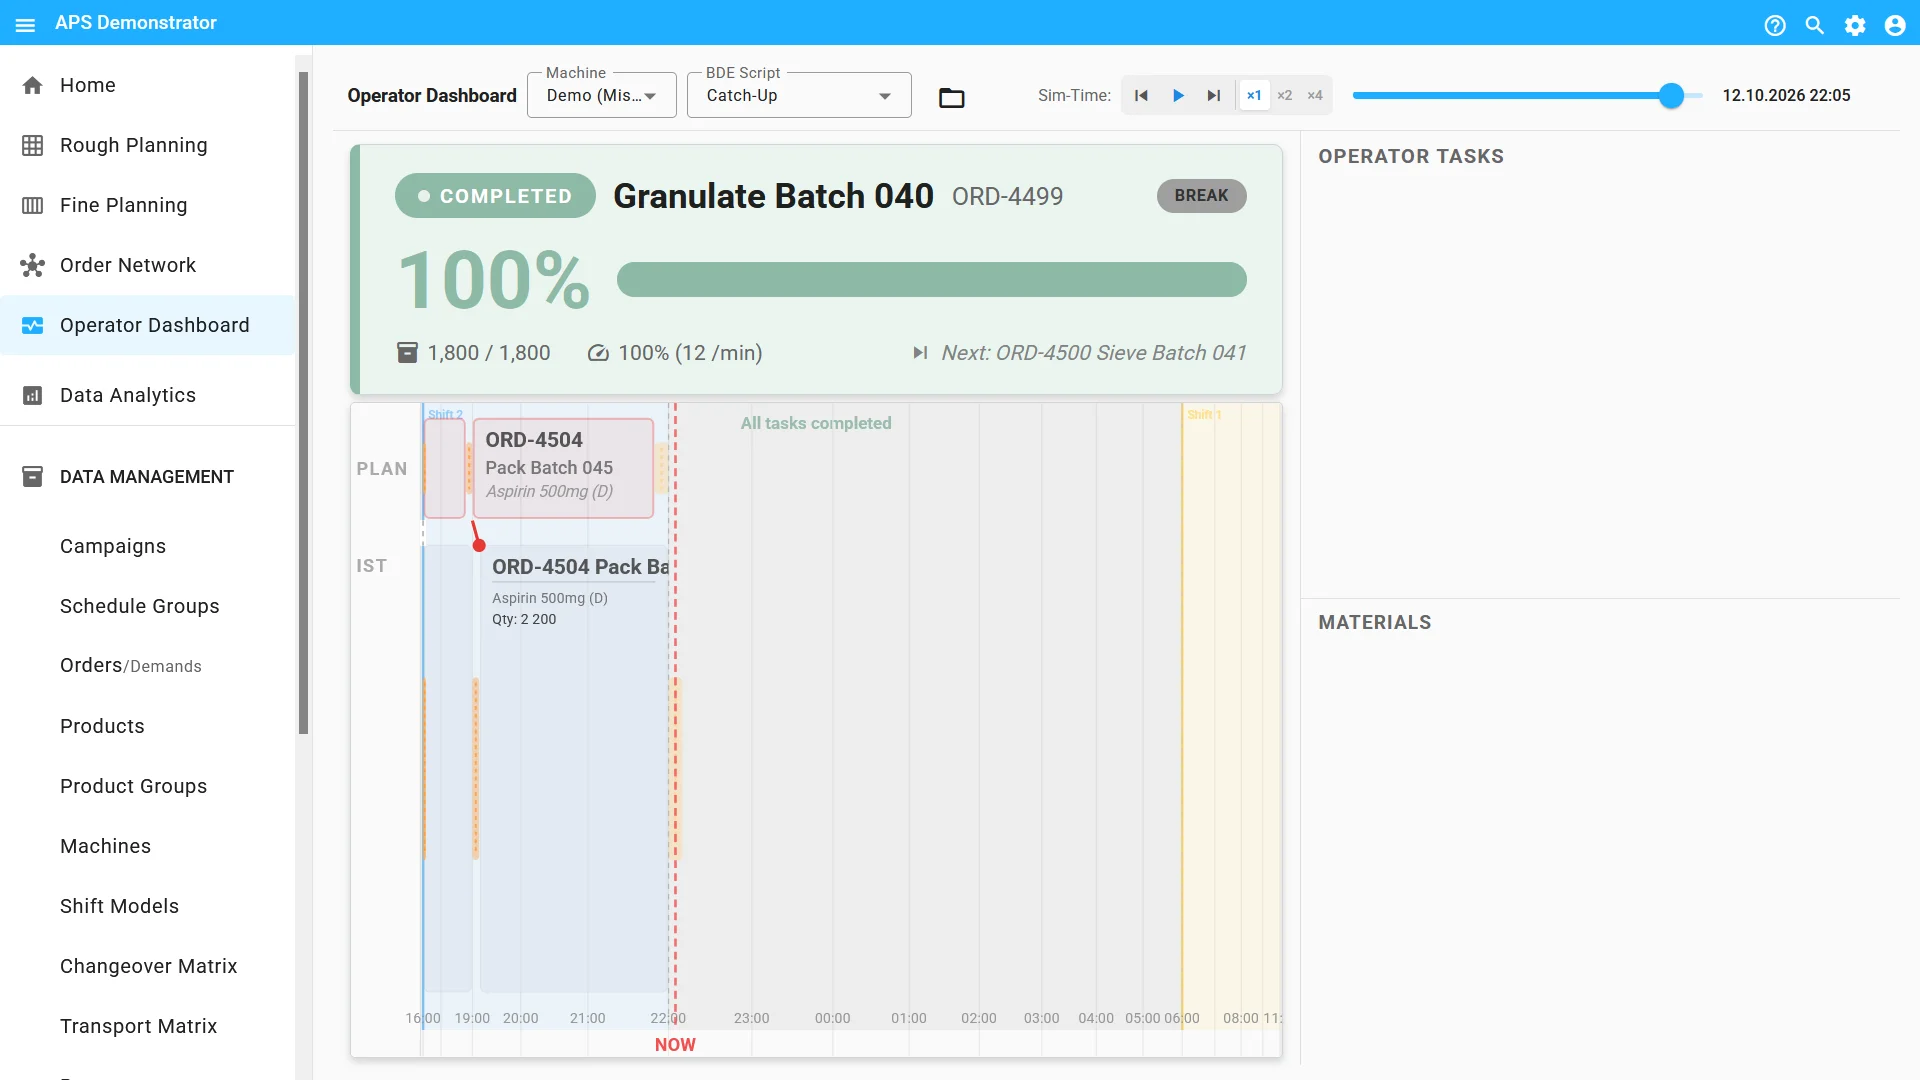
Task: Click the search magnifier icon
Action: [x=1815, y=25]
